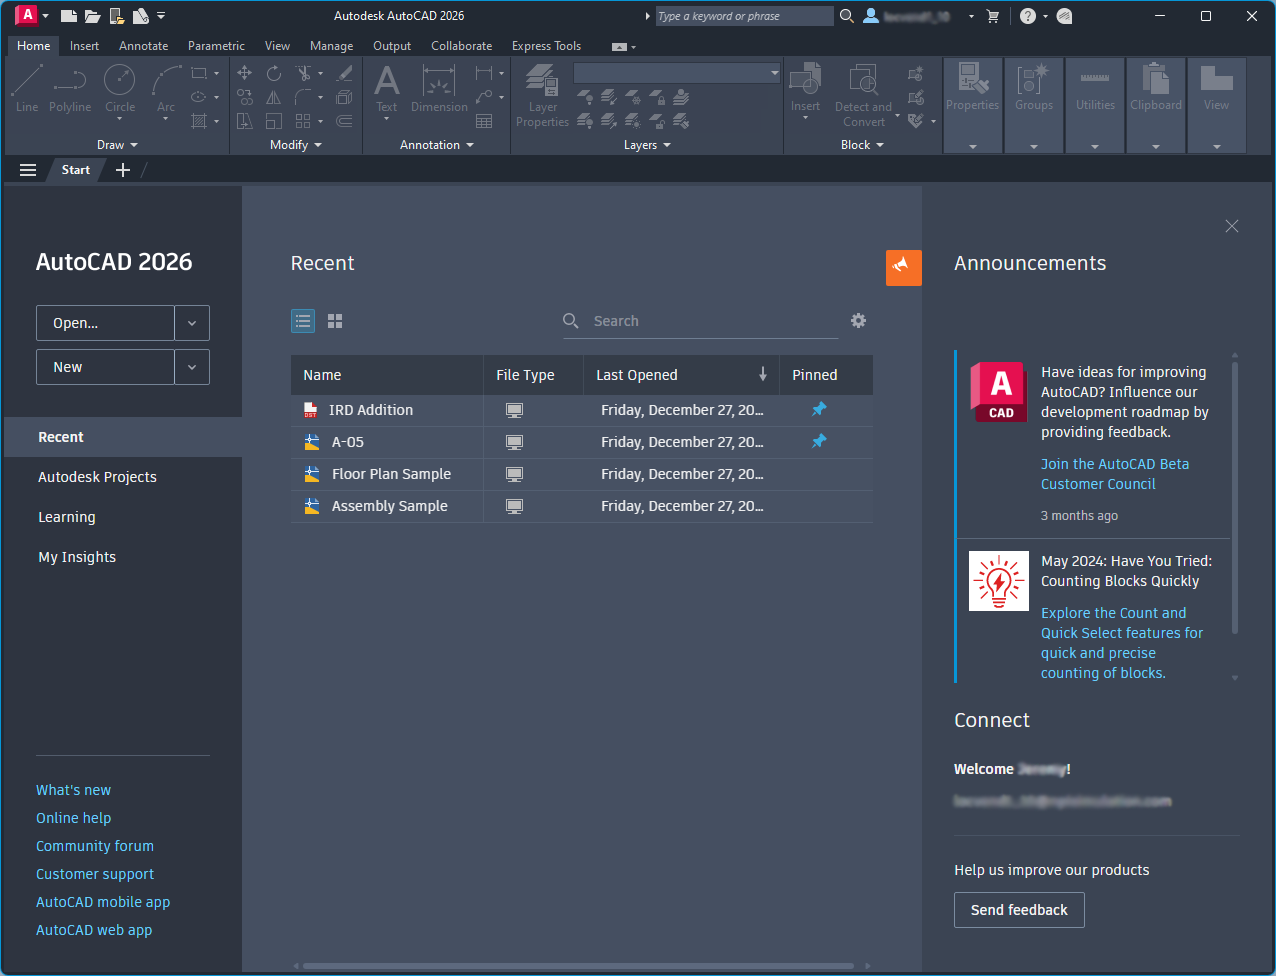Open the Floor Plan Sample file row
1276x976 pixels.
pos(582,474)
